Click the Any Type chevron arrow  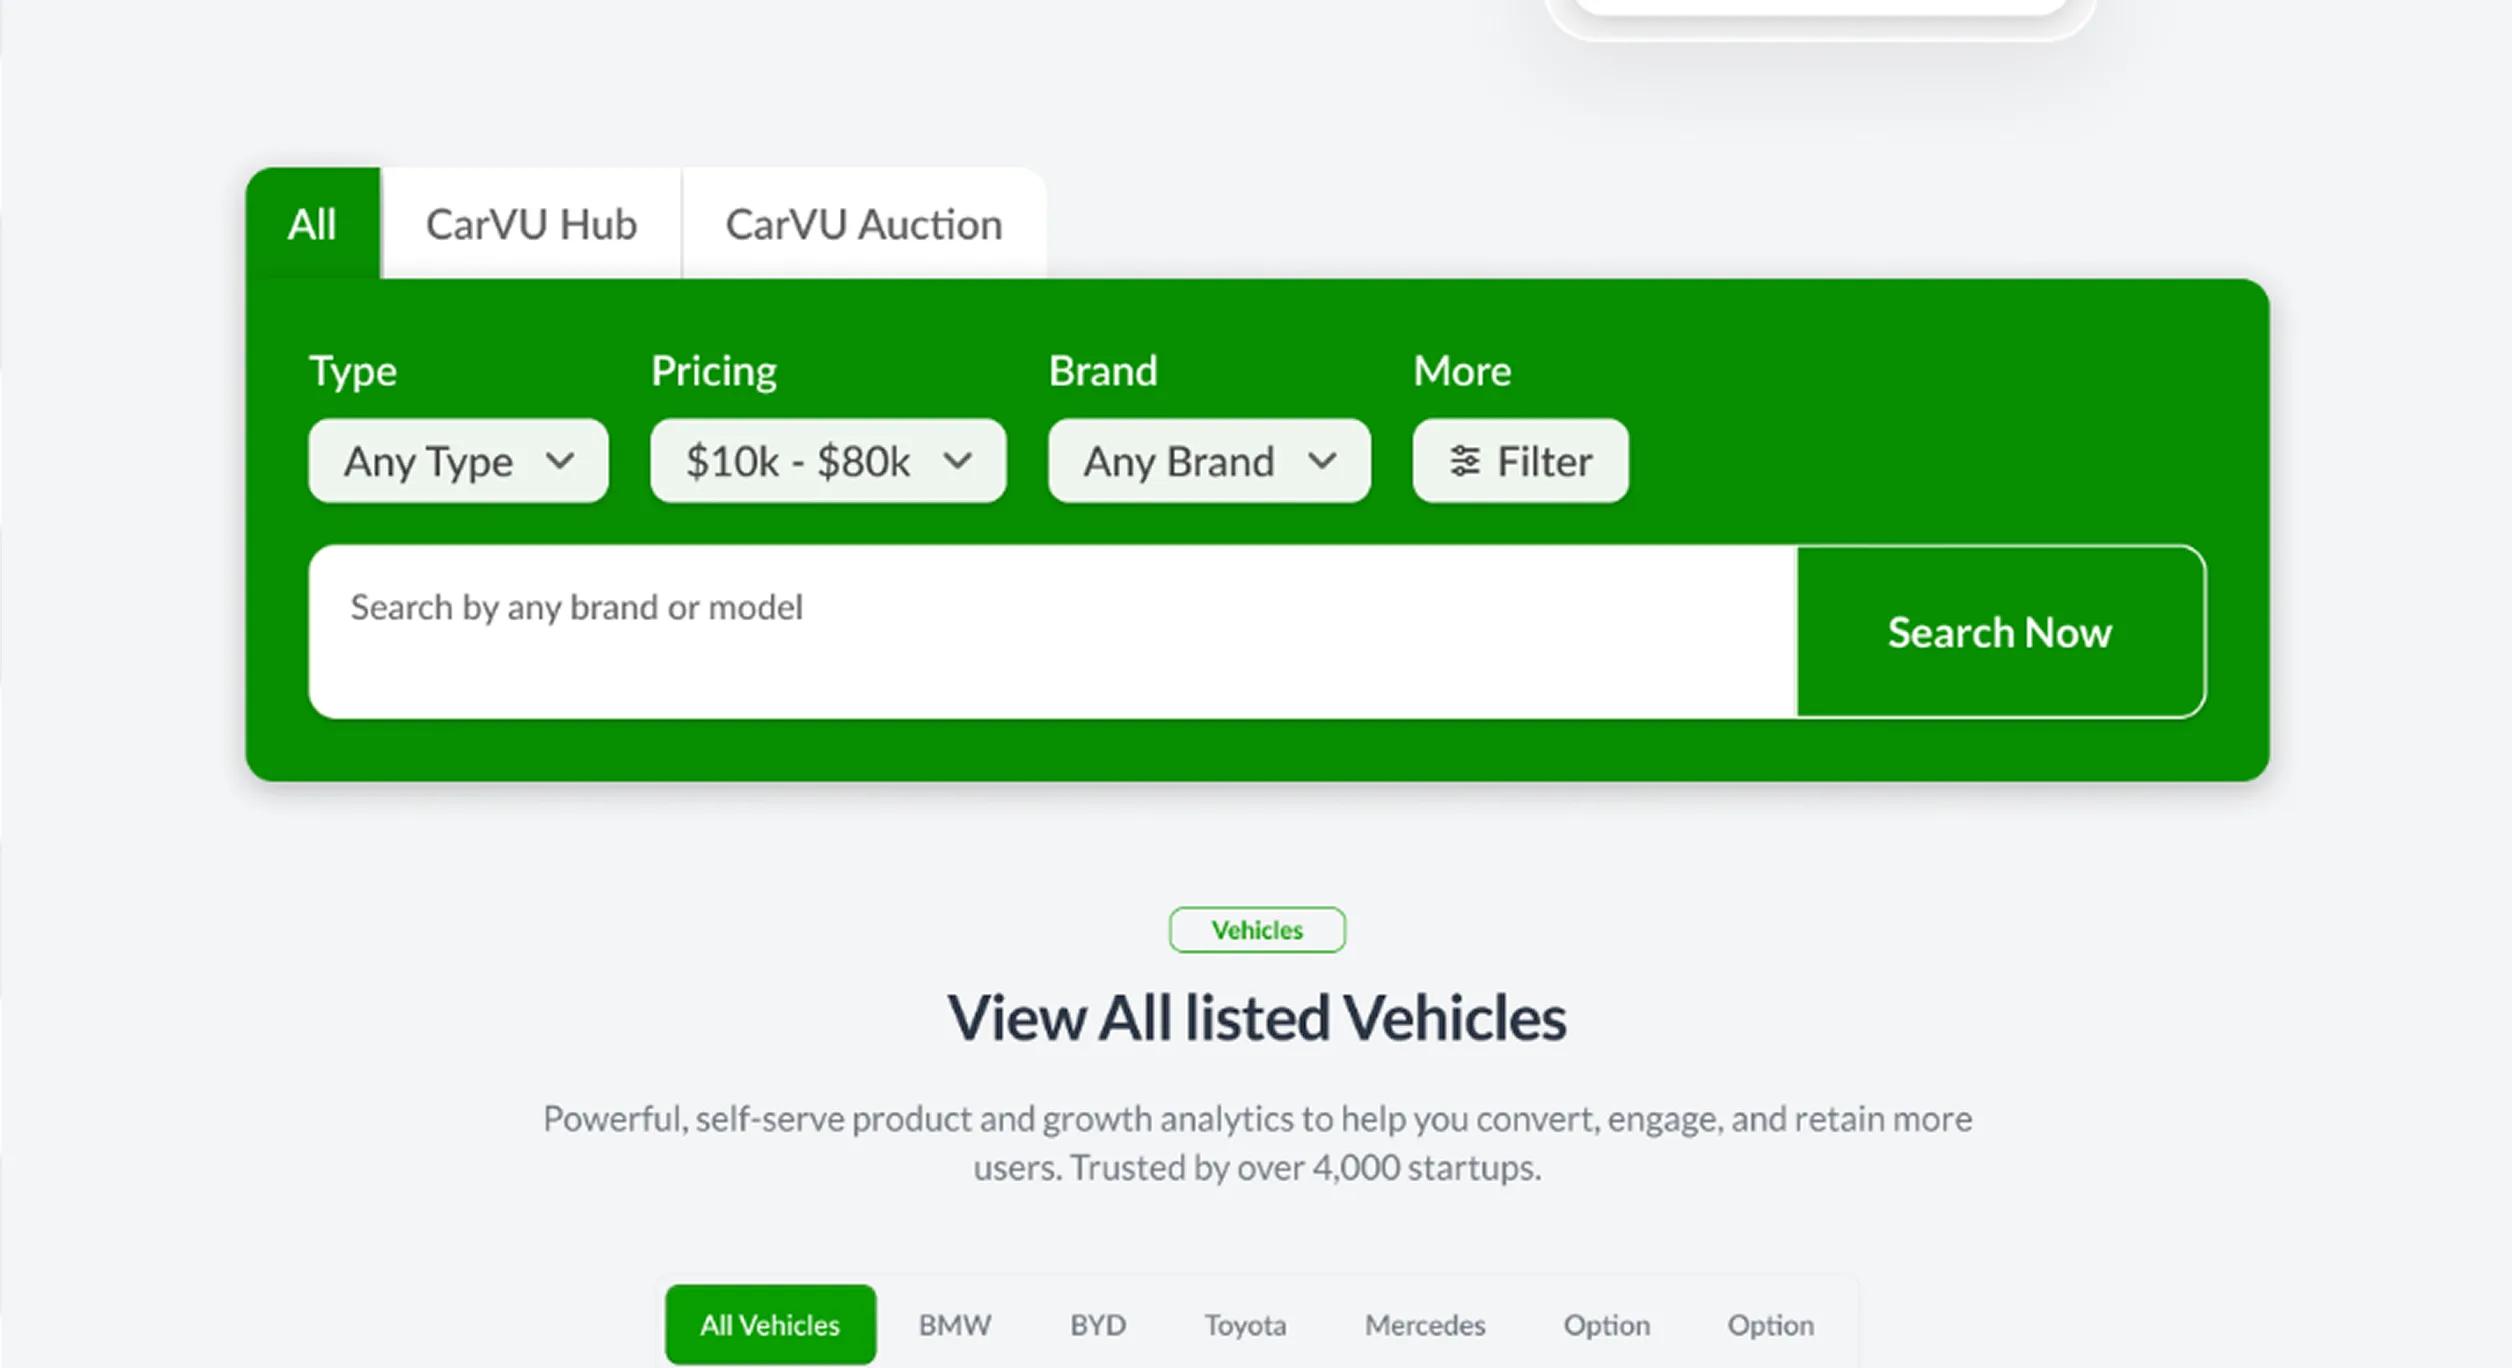[560, 461]
